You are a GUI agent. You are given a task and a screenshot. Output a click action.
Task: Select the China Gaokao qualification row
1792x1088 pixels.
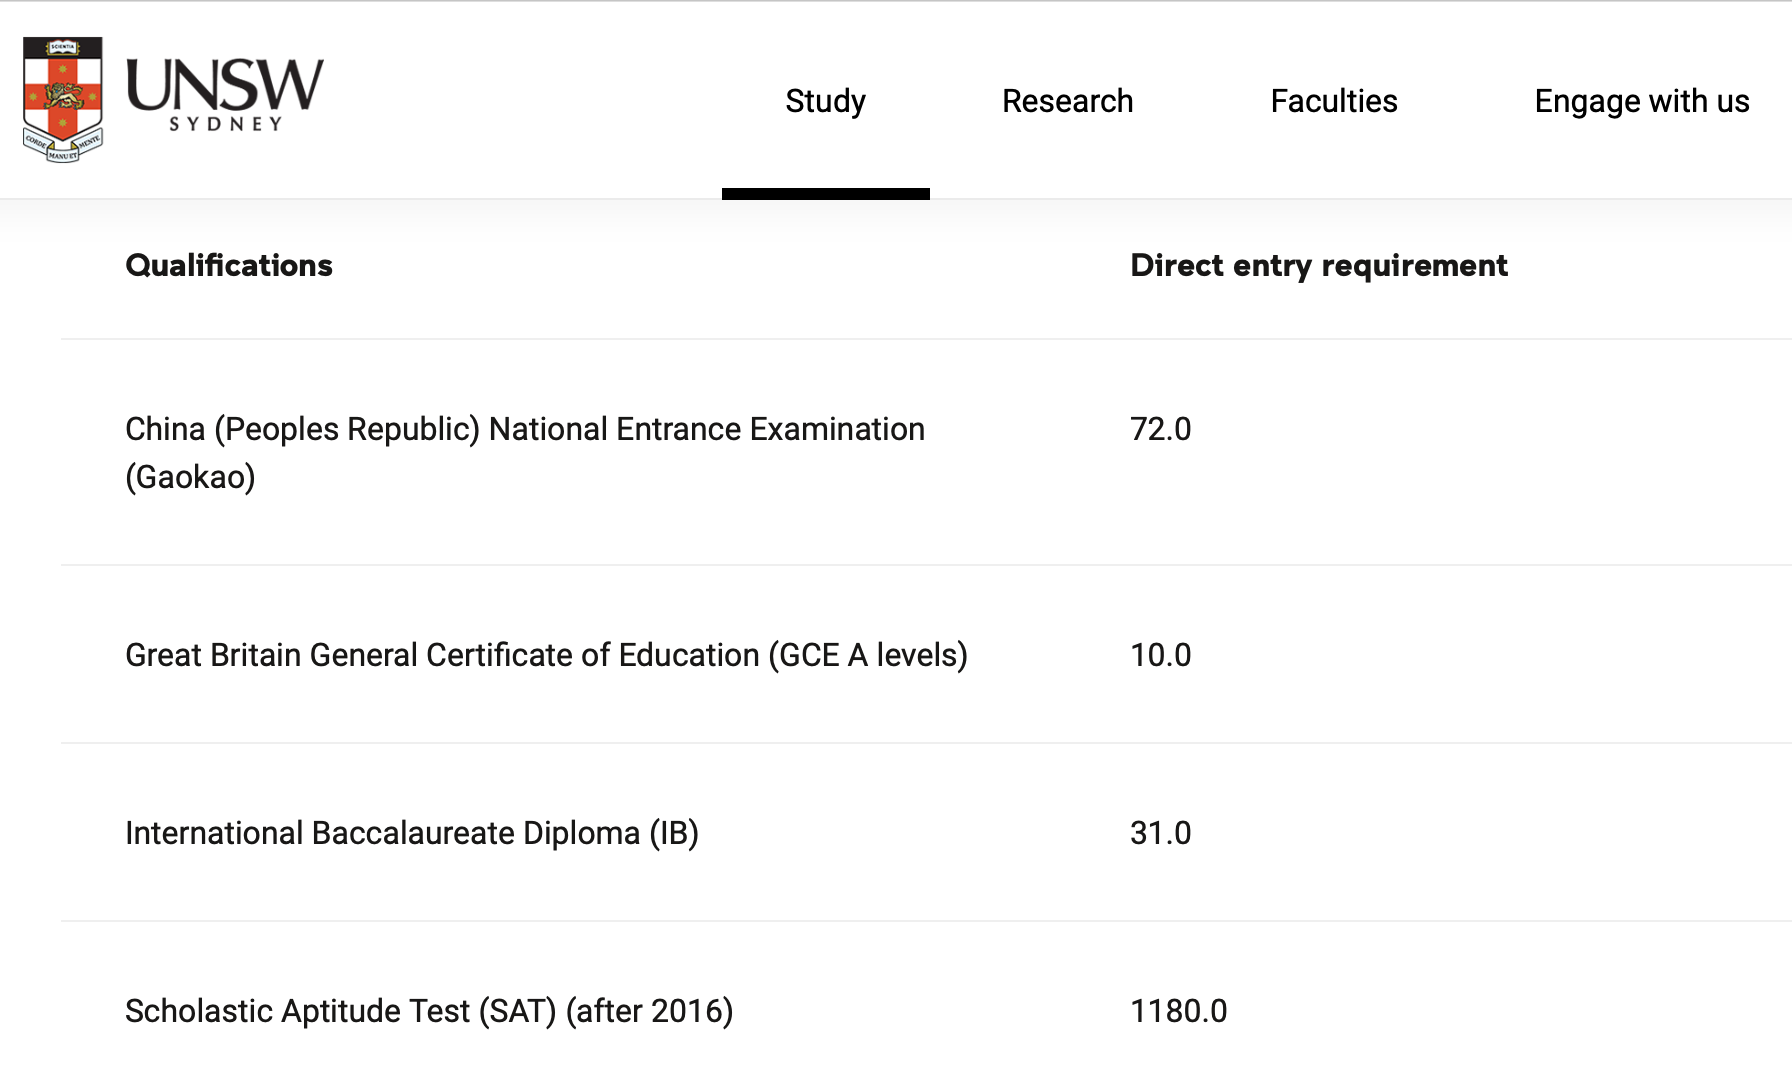coord(524,429)
